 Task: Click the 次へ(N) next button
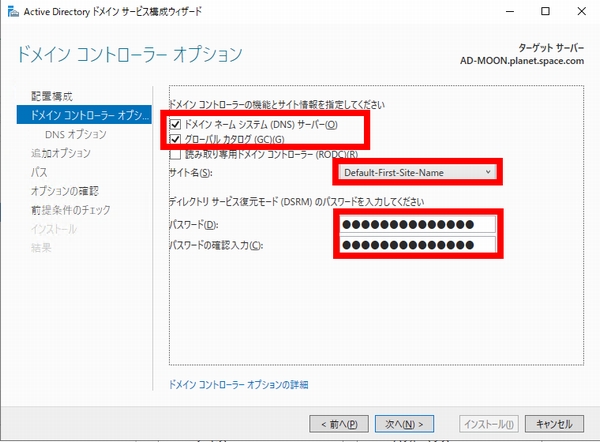click(404, 424)
